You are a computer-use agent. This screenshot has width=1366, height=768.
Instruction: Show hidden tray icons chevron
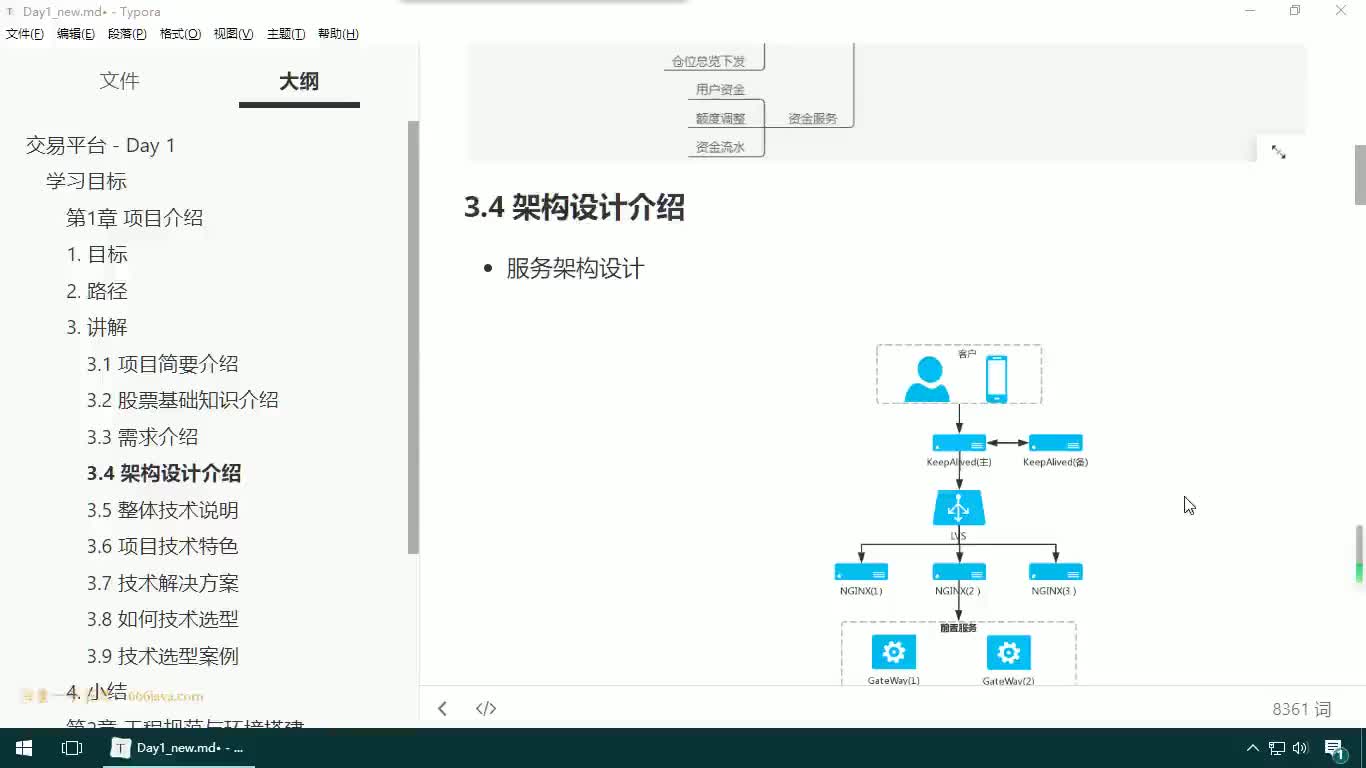[x=1252, y=748]
